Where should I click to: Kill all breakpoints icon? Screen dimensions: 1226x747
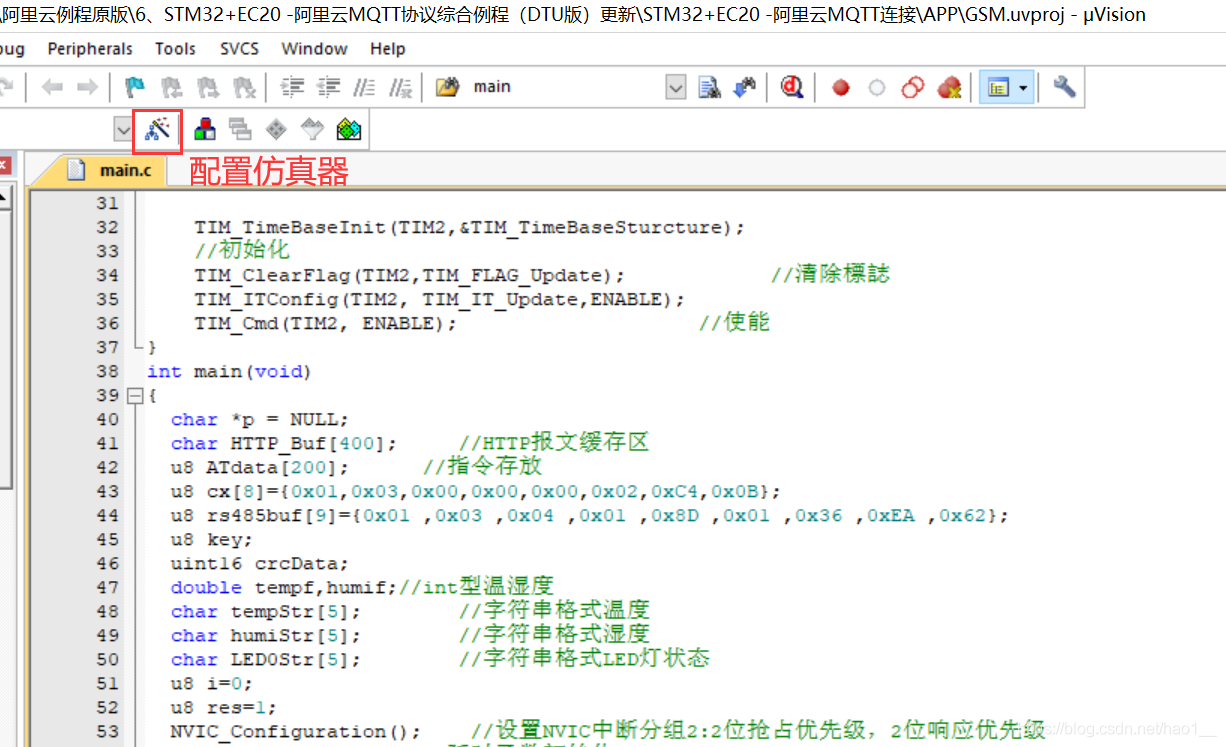pyautogui.click(x=949, y=87)
